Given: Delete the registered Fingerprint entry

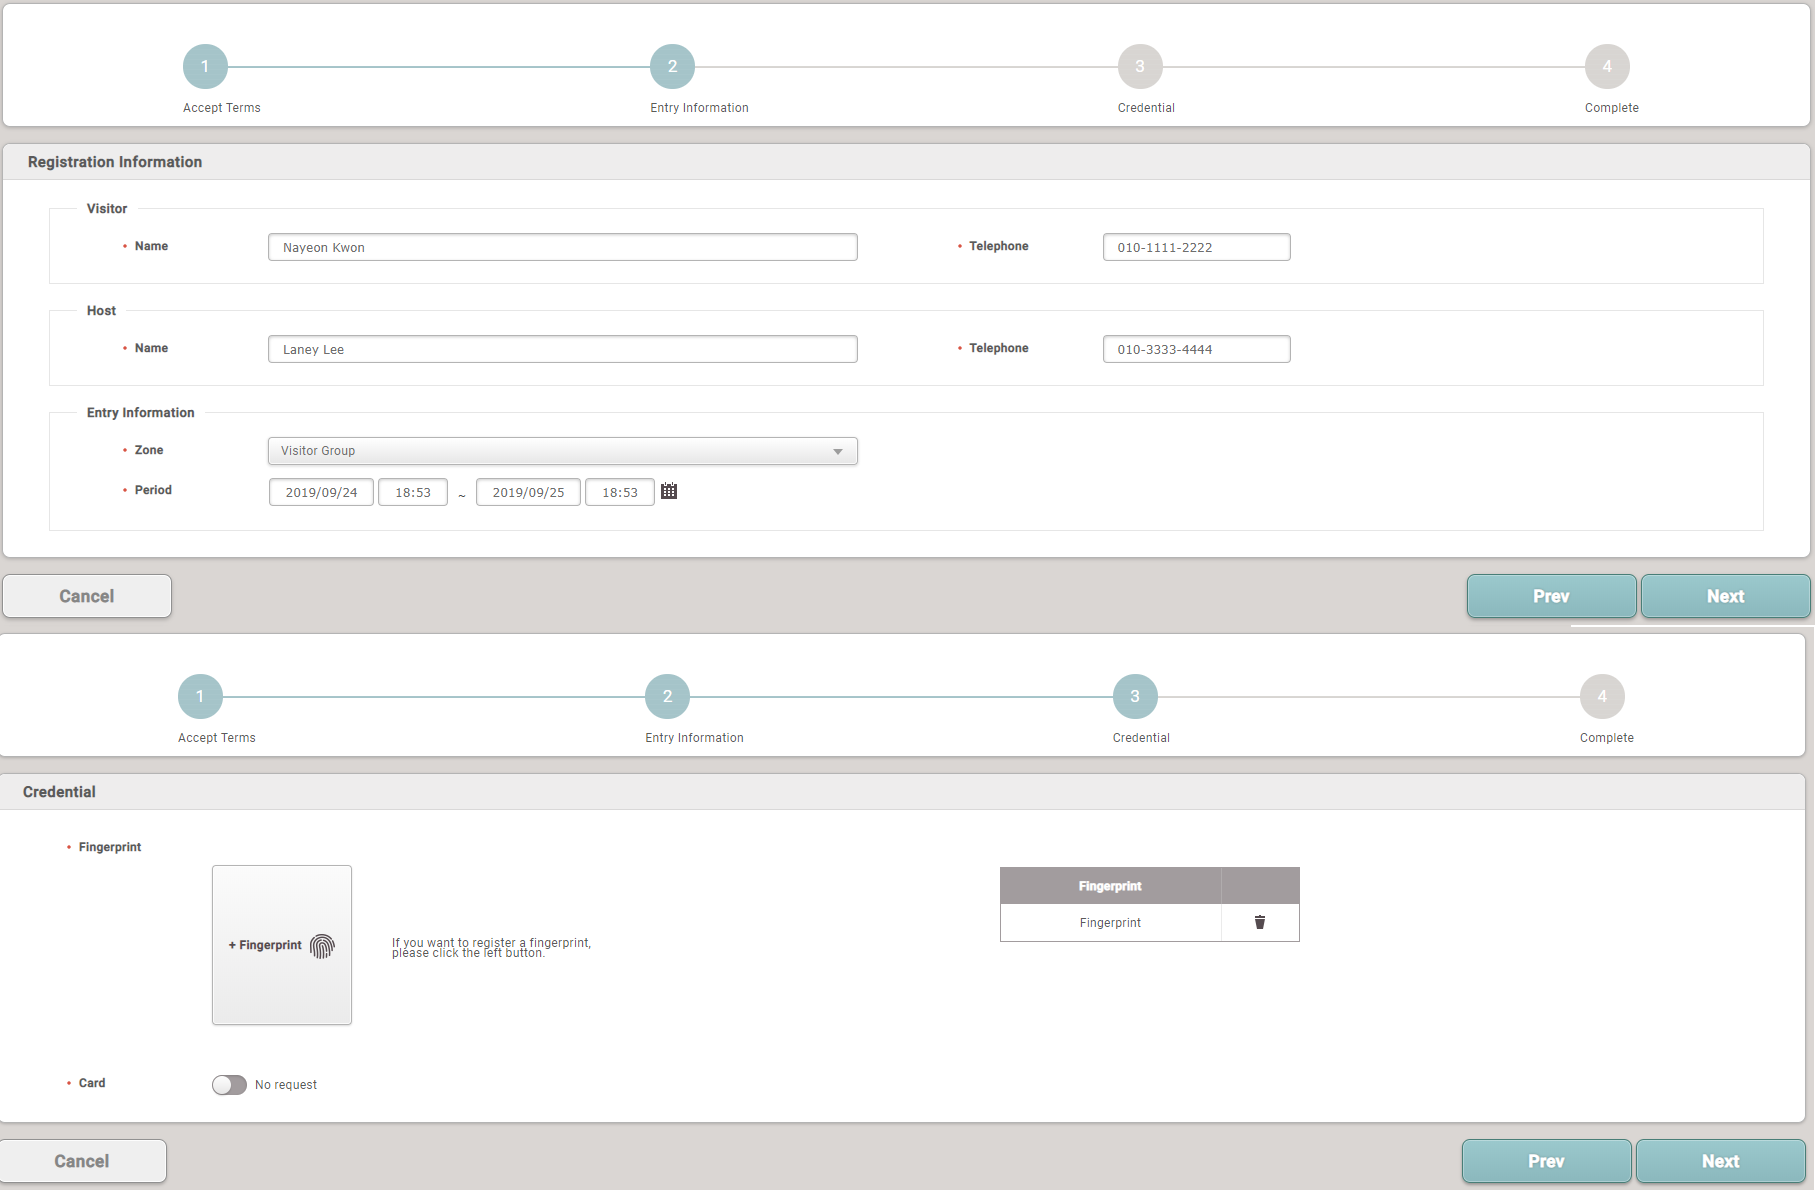Looking at the screenshot, I should click(1259, 922).
